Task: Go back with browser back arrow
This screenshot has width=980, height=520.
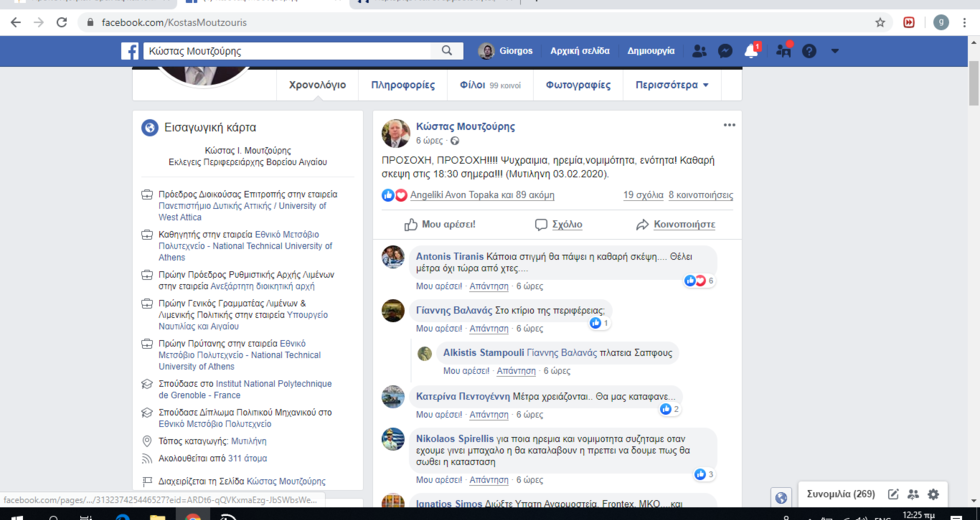Action: click(x=16, y=22)
